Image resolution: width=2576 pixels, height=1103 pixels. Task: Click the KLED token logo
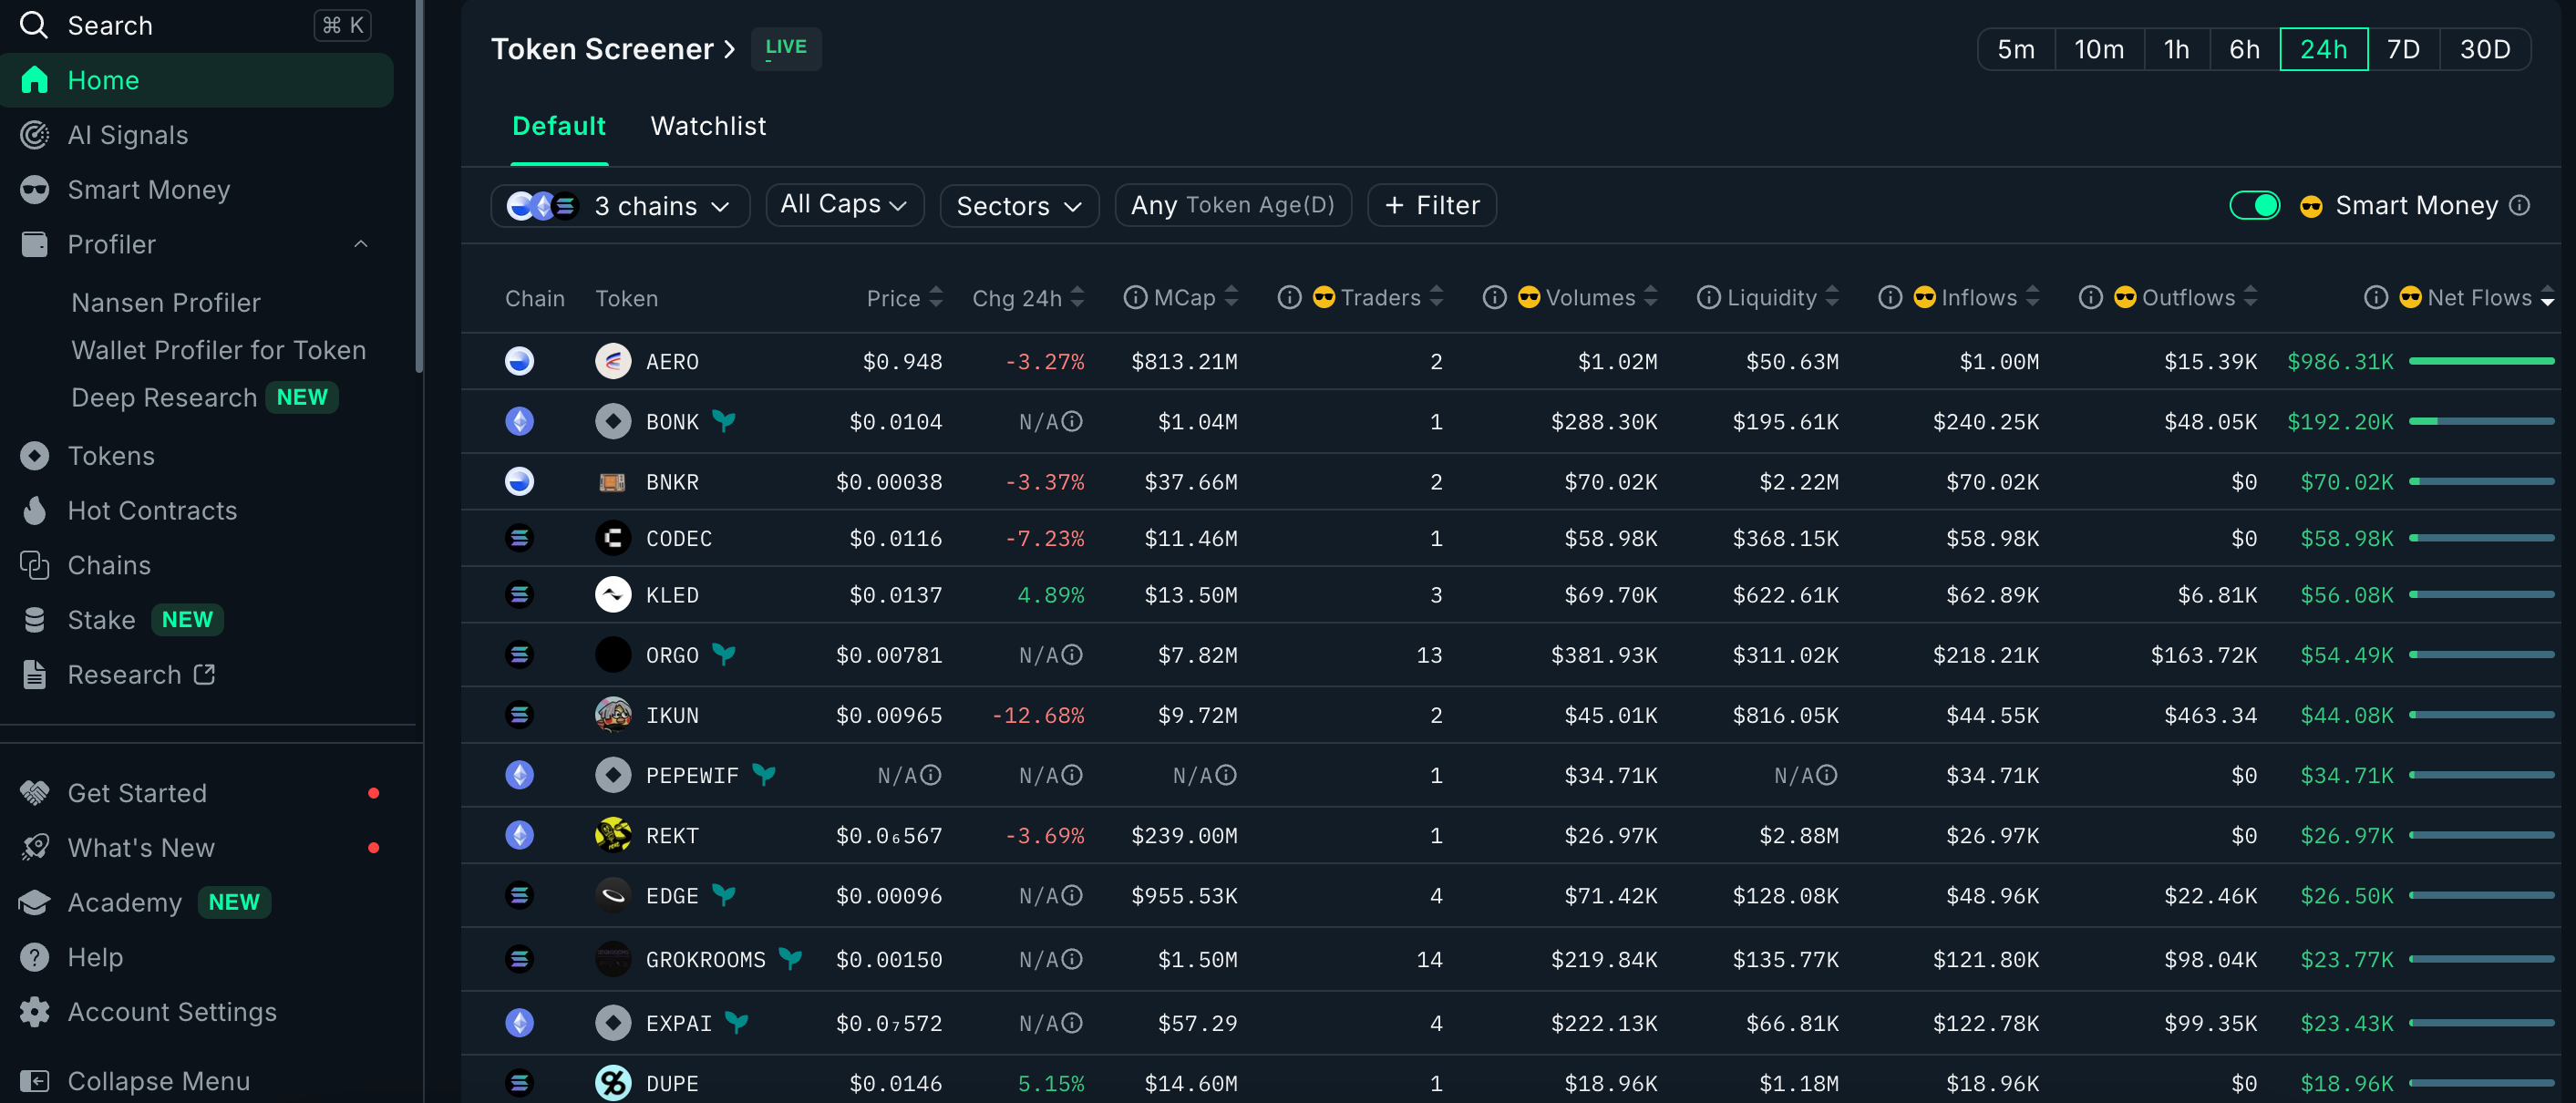[x=613, y=595]
